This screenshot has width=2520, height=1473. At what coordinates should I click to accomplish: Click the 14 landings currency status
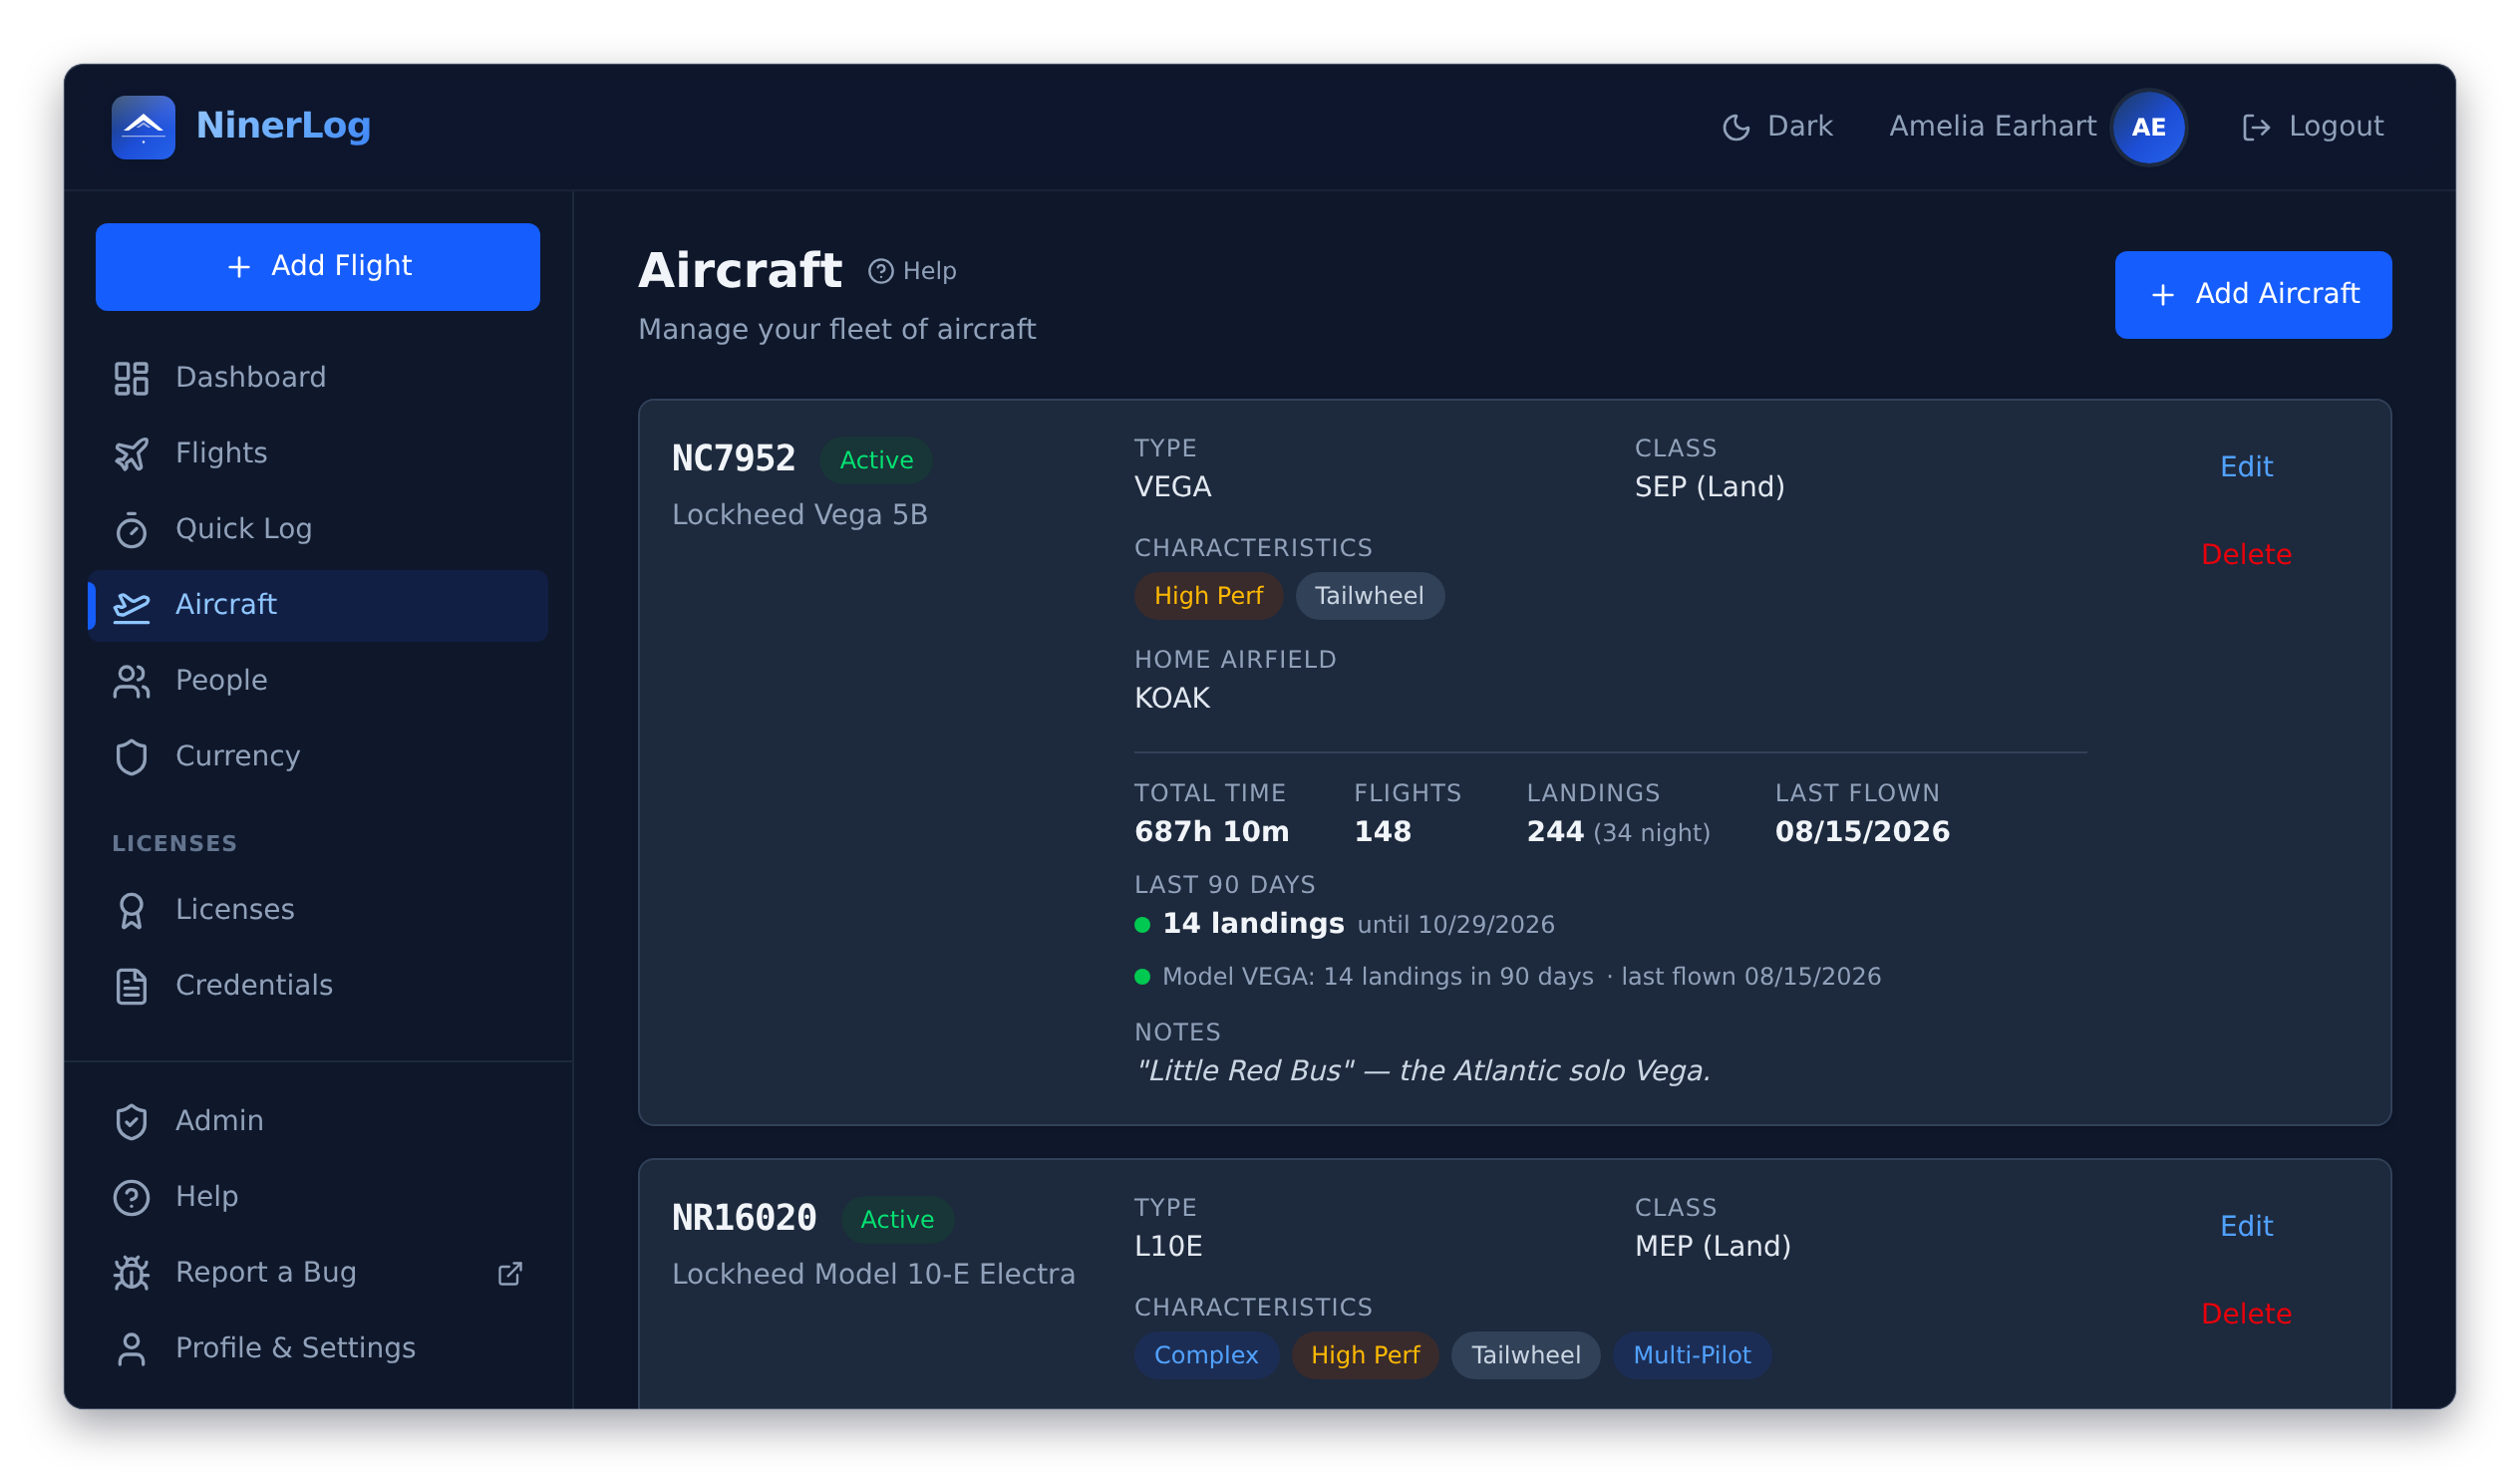coord(1253,924)
